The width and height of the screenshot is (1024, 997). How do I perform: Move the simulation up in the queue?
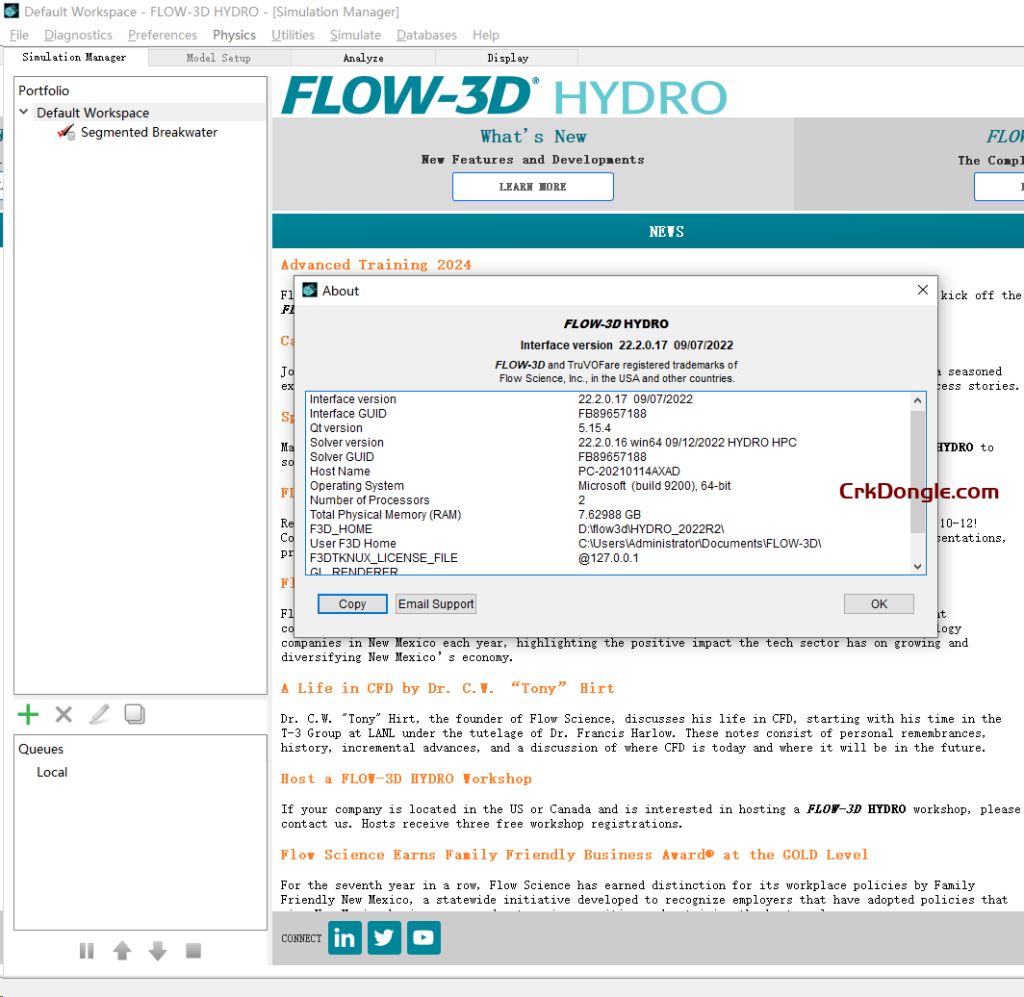coord(122,950)
